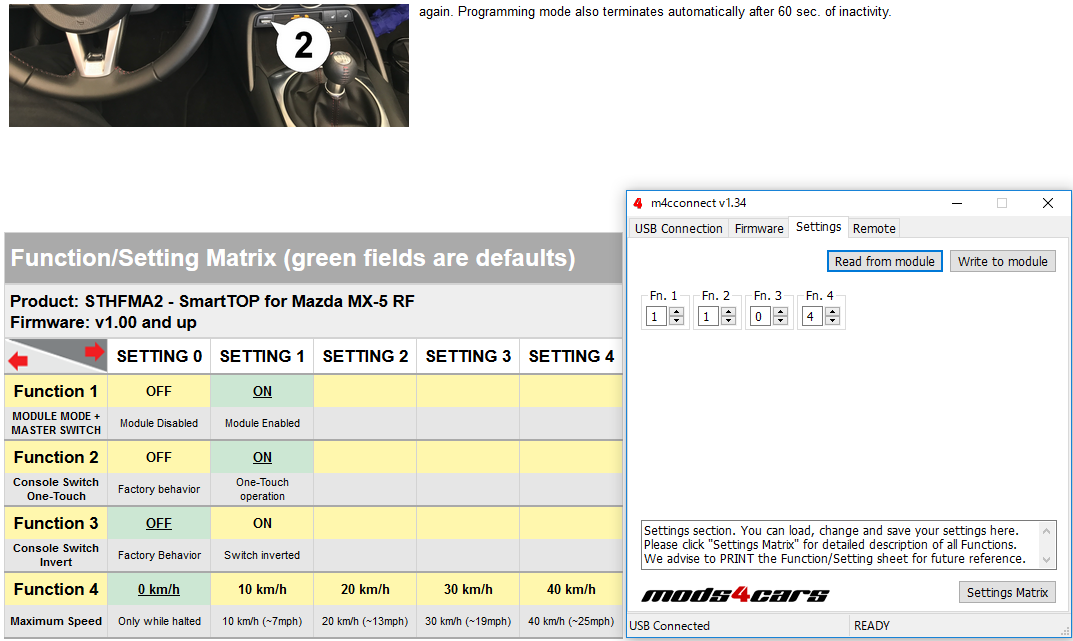The image size is (1073, 641).
Task: Click Function 3 ON cell
Action: (262, 523)
